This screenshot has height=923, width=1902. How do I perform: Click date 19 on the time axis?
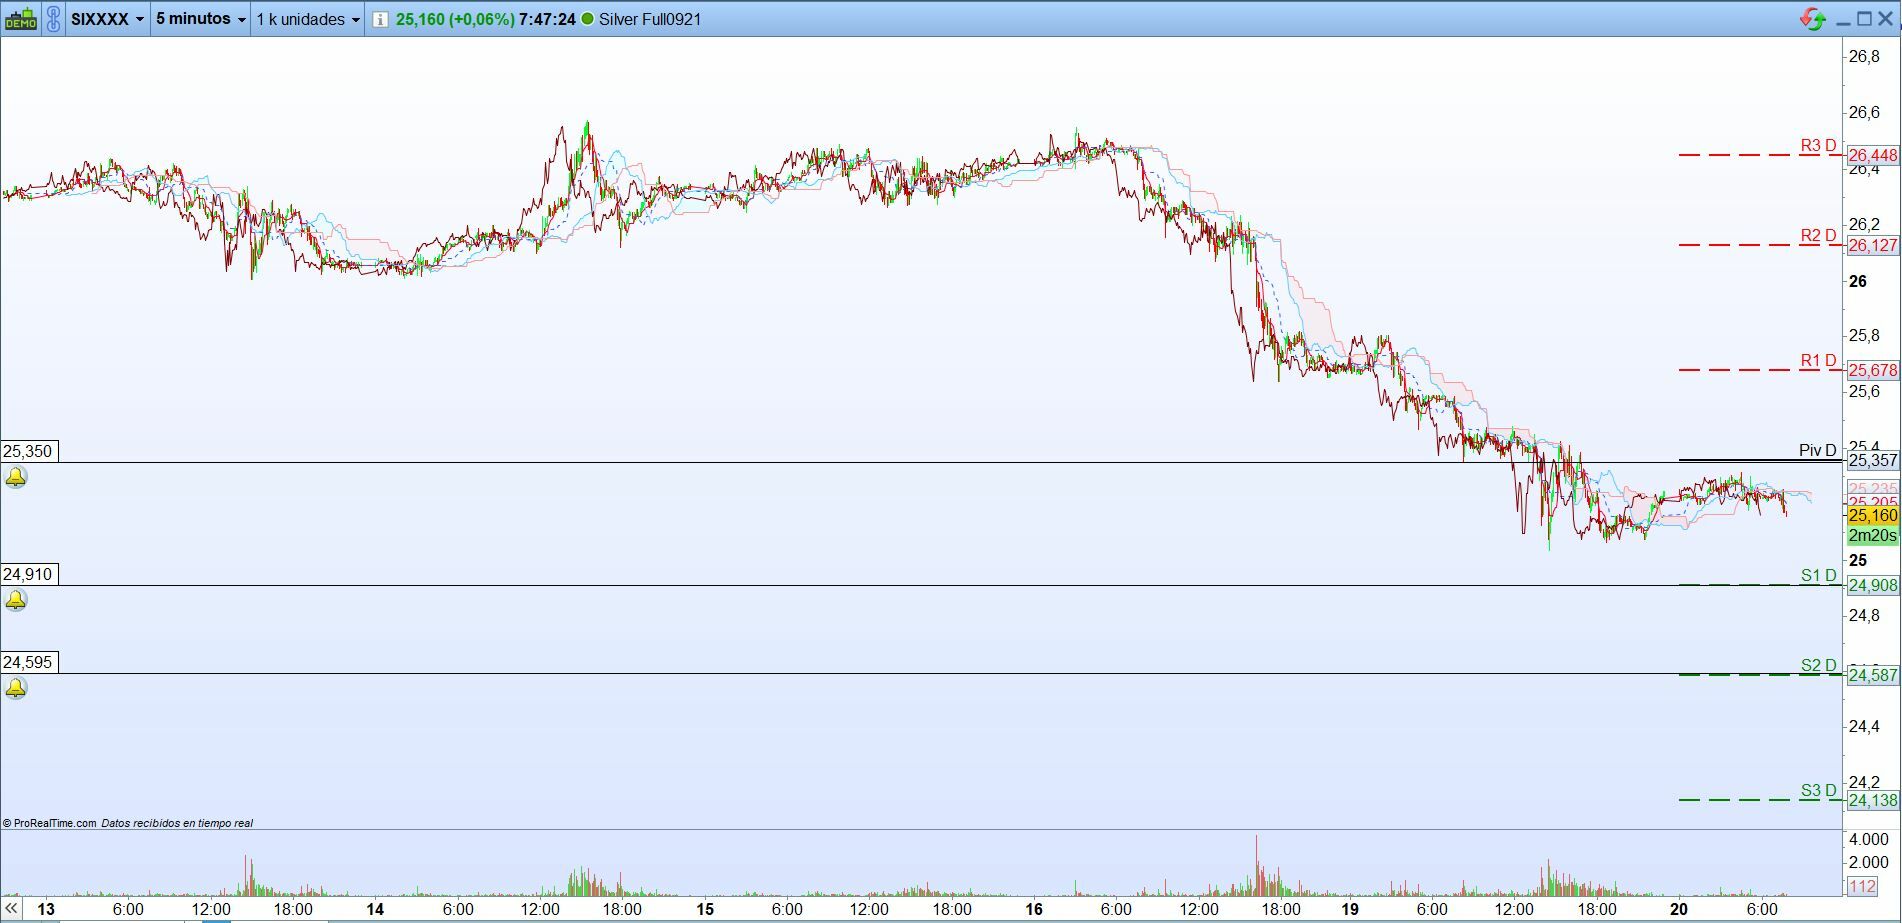[1350, 909]
